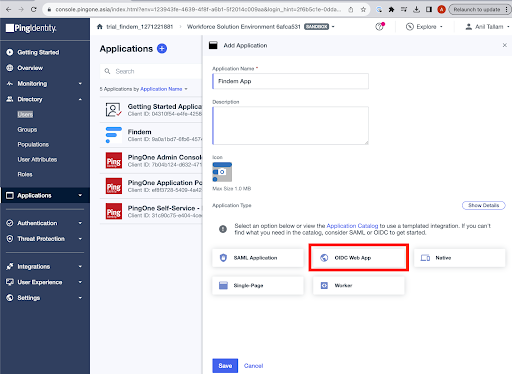
Task: Click the browser extensions puzzle icon
Action: click(x=391, y=9)
